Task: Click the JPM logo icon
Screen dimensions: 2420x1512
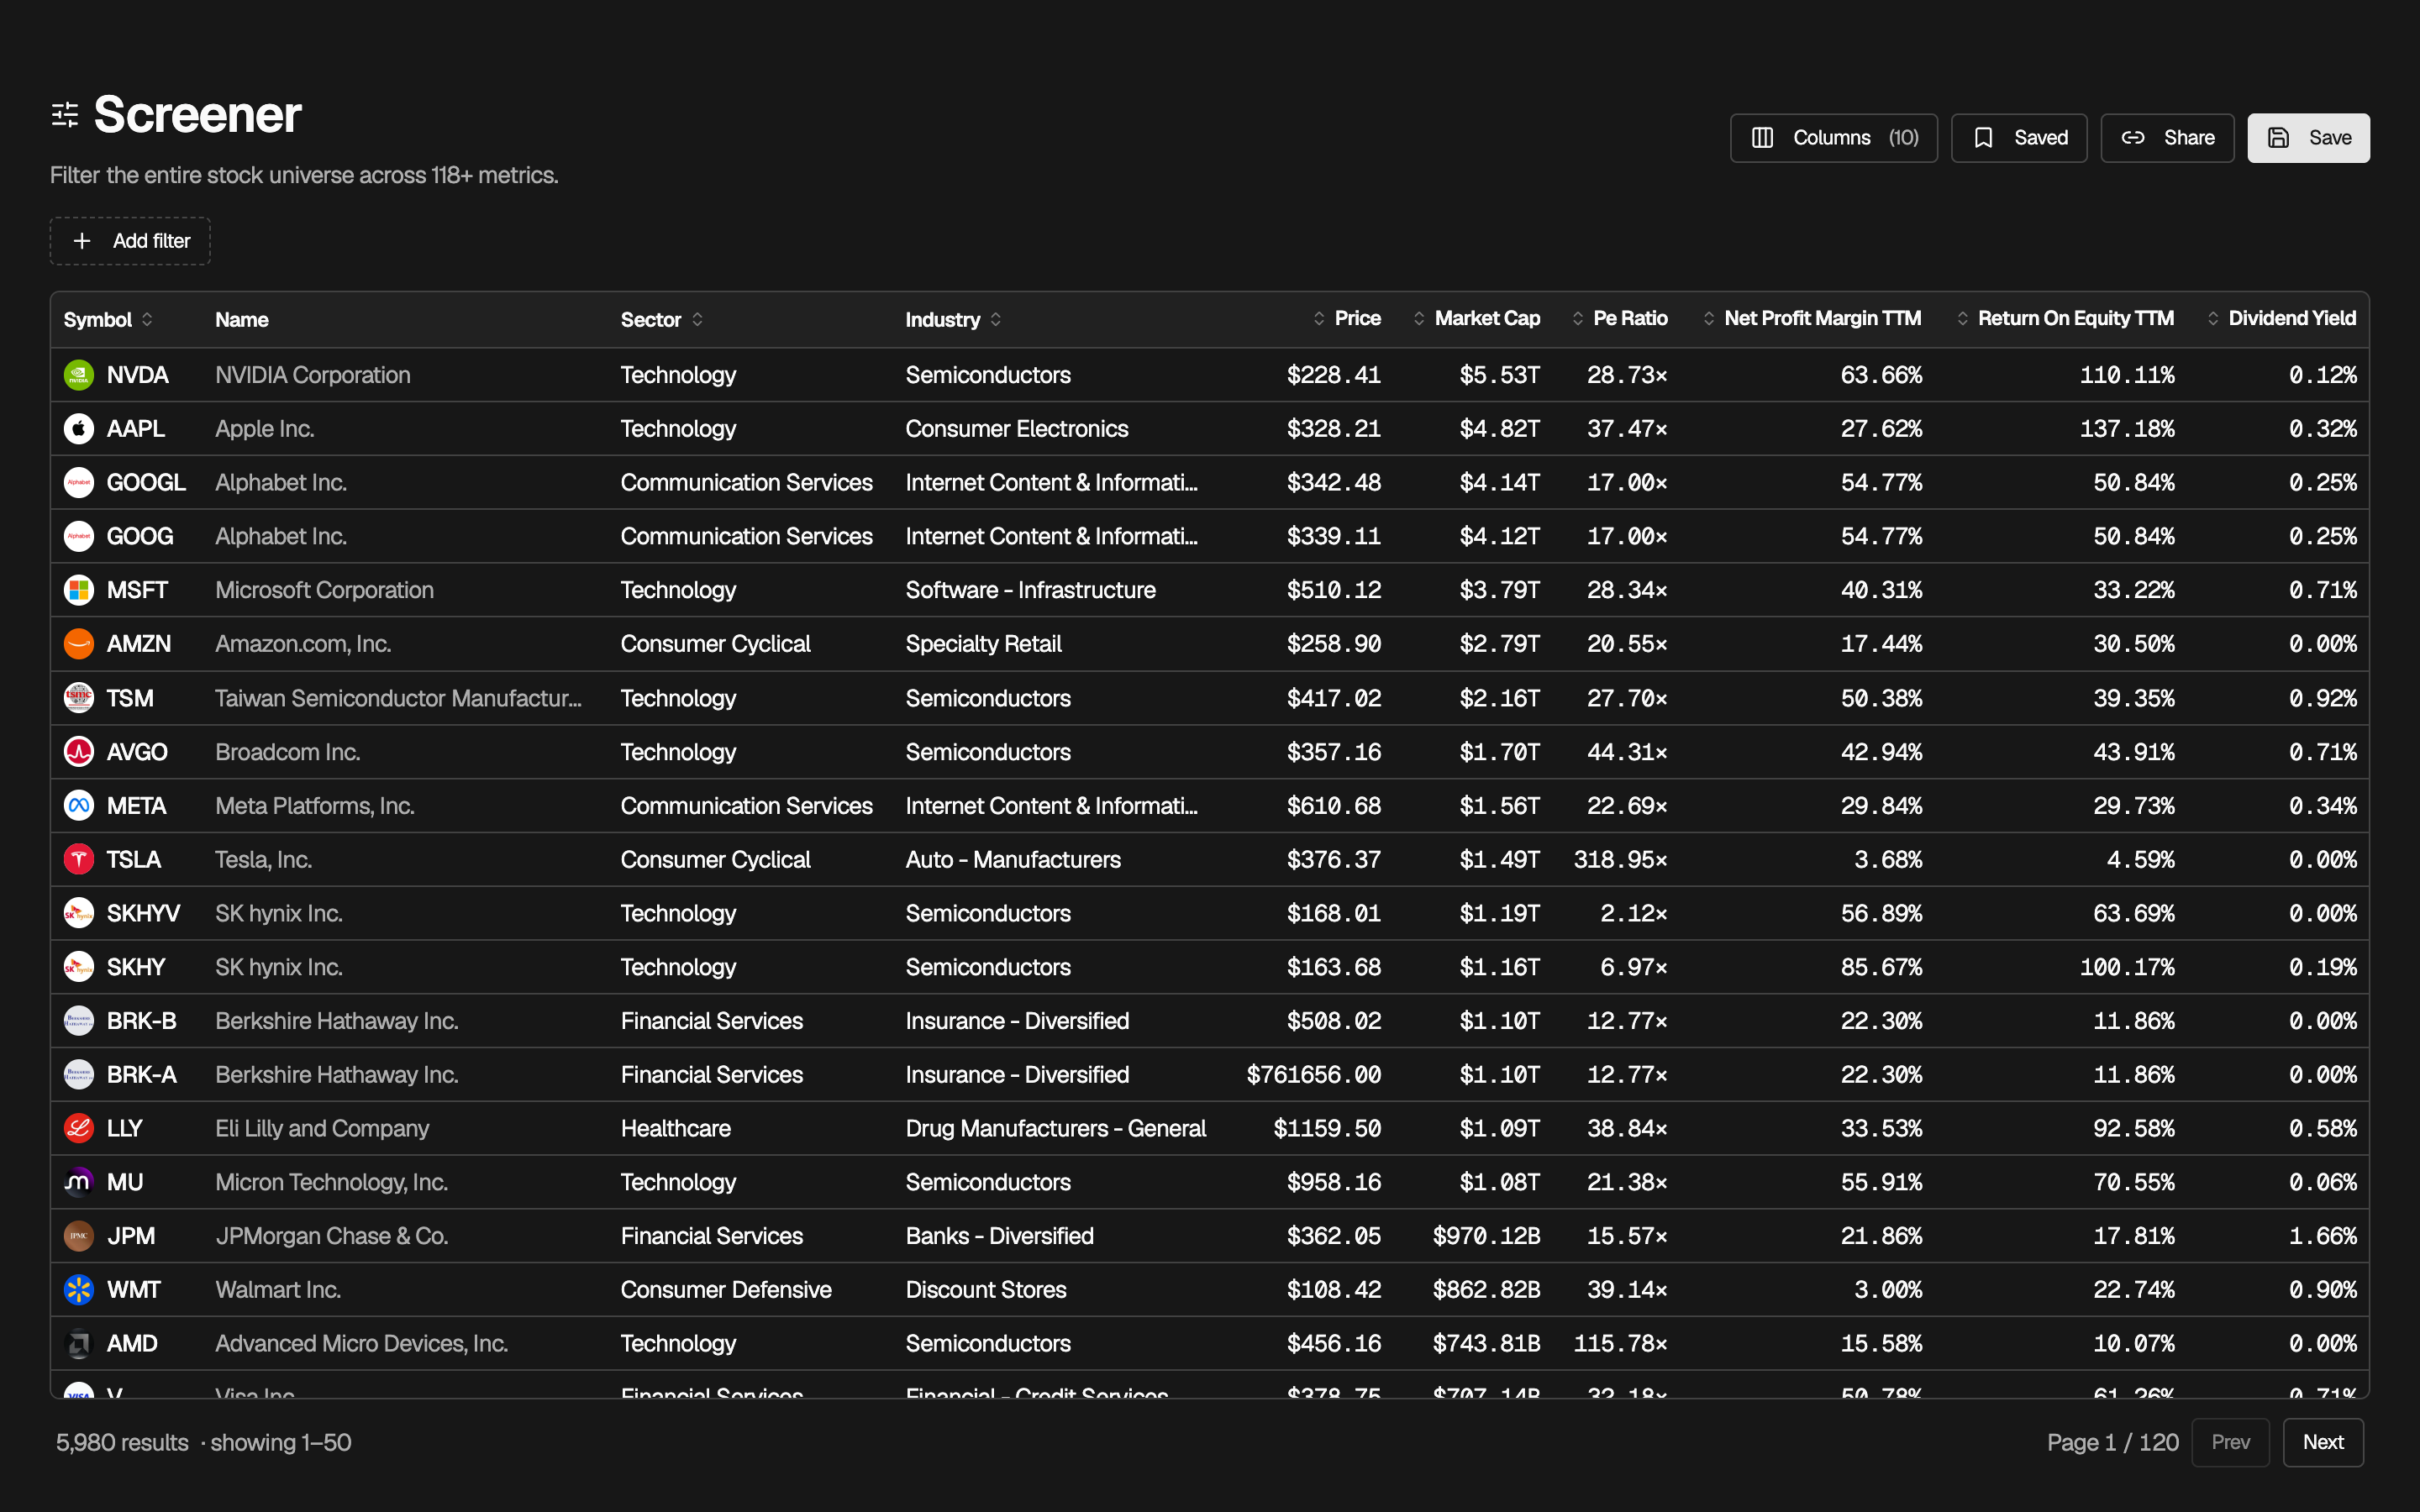Action: (79, 1237)
